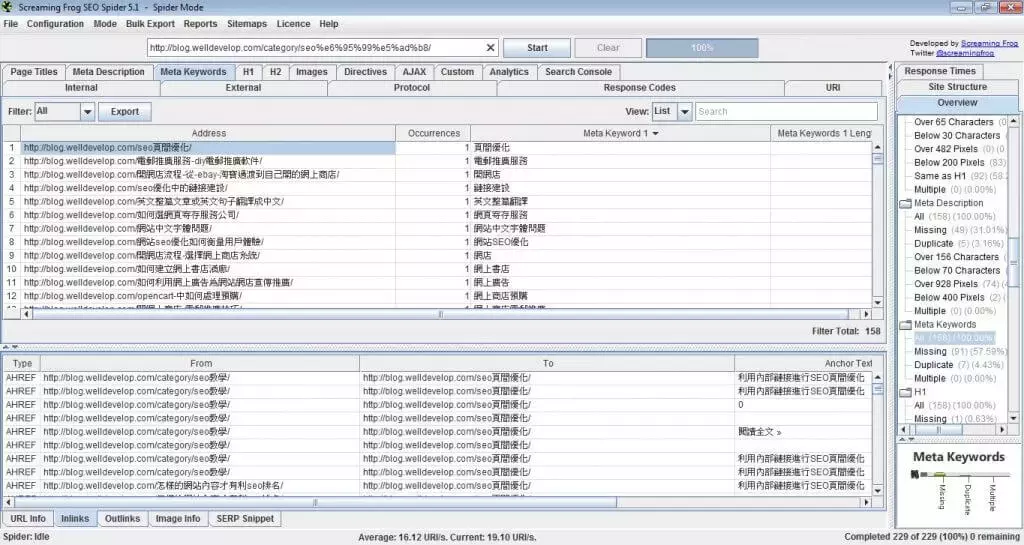Select Over 156 Characters in overview tree
Screen dimensions: 1024x545
click(x=957, y=257)
